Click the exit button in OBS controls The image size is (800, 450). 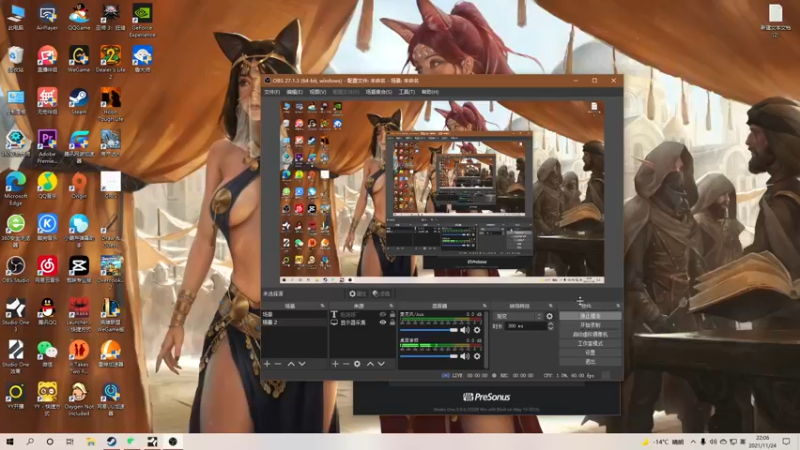(590, 362)
